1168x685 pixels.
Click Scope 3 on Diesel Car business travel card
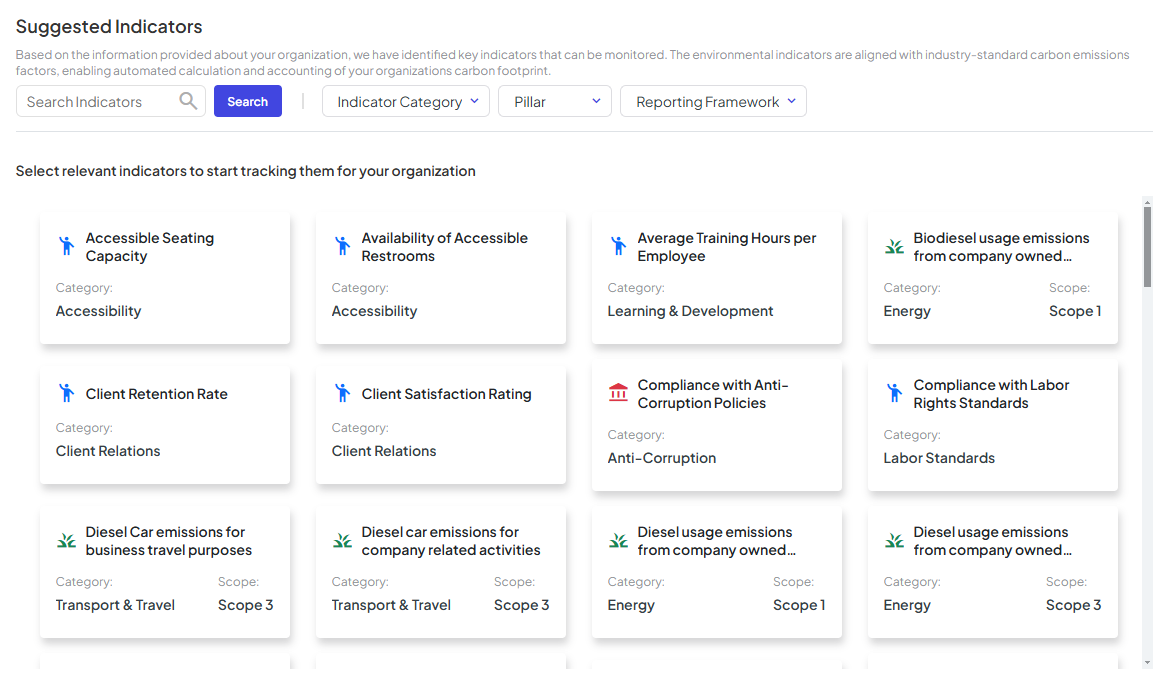point(245,605)
